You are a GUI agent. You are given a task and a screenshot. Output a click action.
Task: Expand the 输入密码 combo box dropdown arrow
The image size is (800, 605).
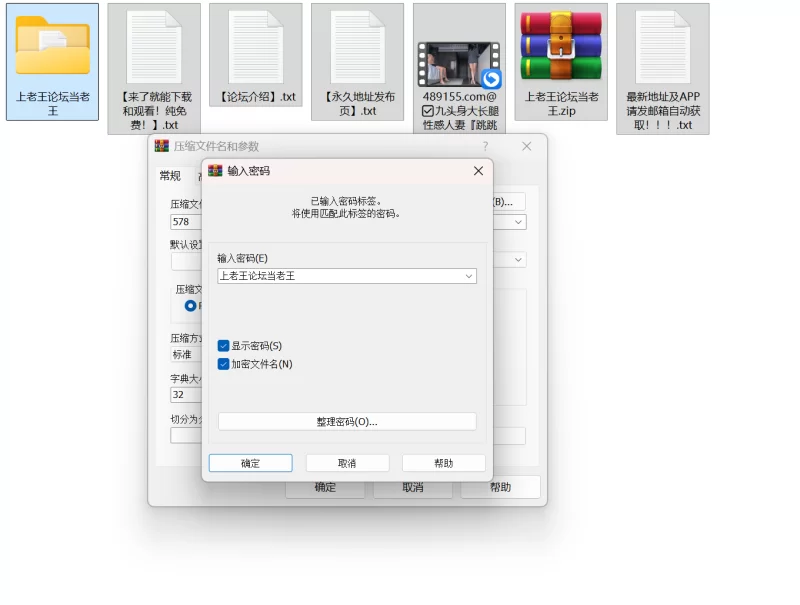tap(468, 276)
